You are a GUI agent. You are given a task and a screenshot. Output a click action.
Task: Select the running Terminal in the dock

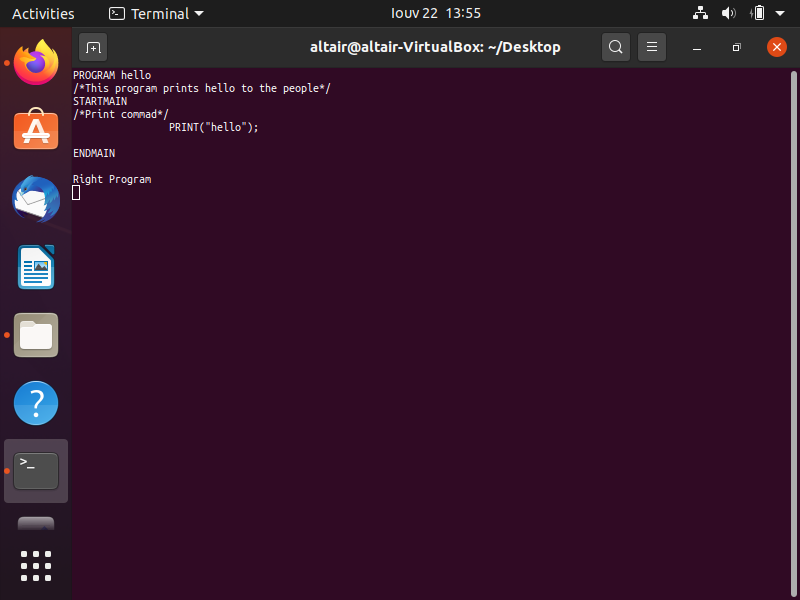[x=35, y=470]
